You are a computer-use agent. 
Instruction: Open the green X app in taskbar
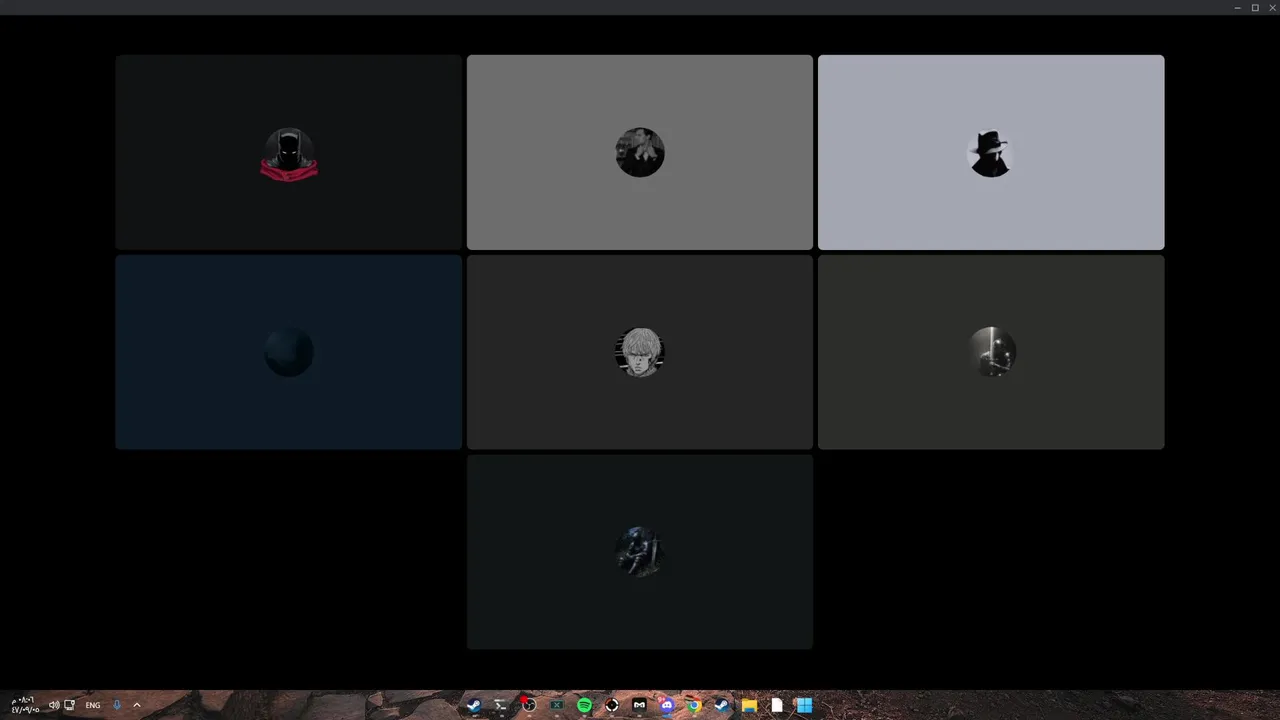pos(557,705)
